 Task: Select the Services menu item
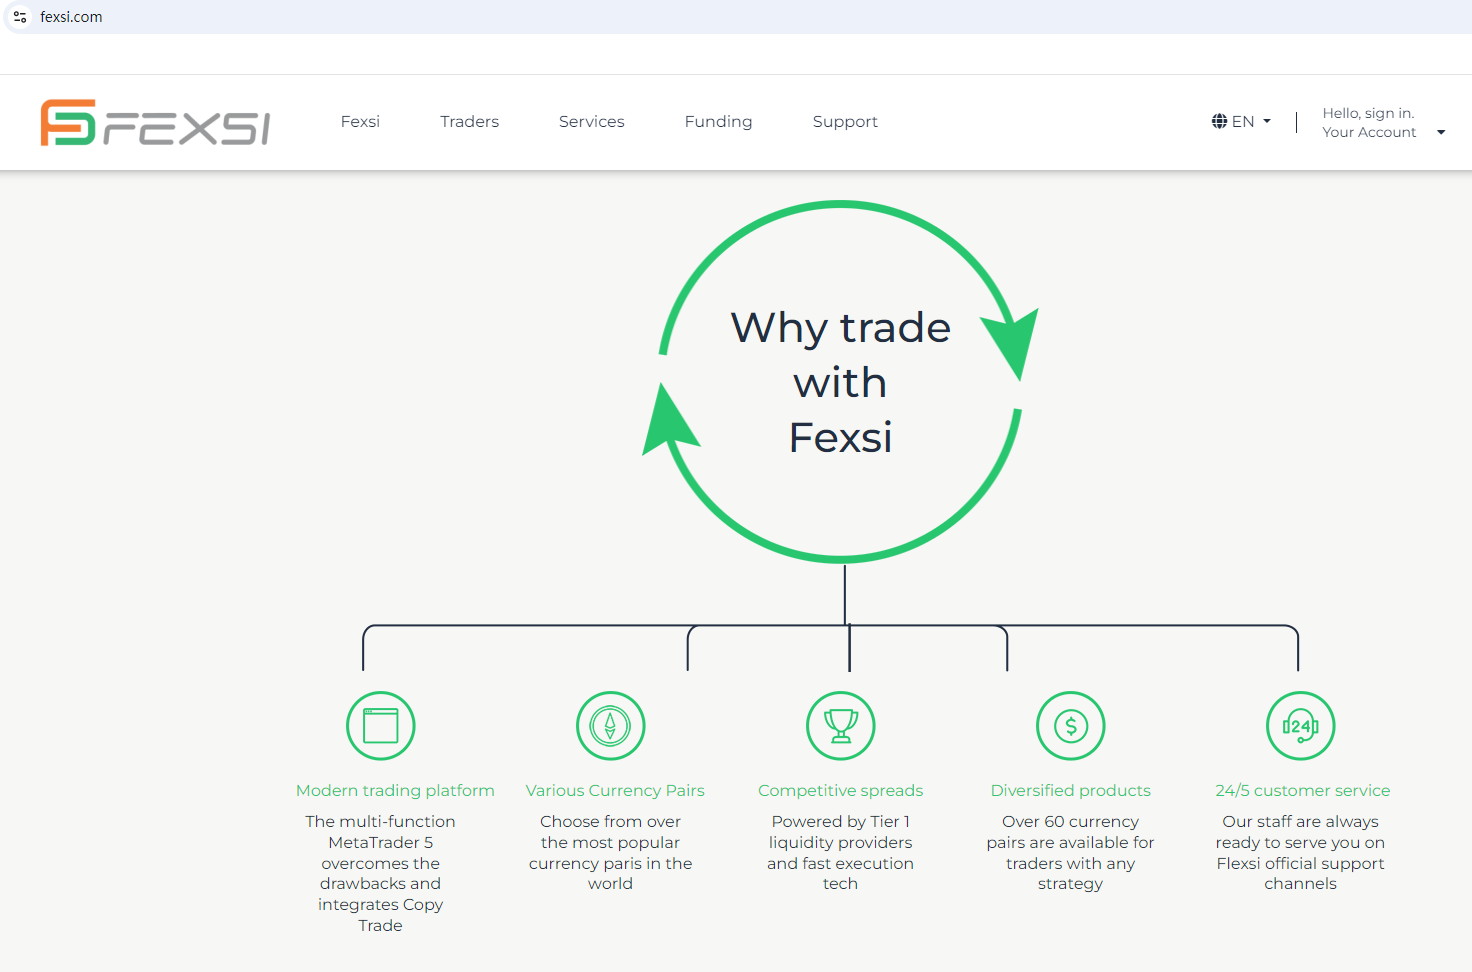coord(591,122)
